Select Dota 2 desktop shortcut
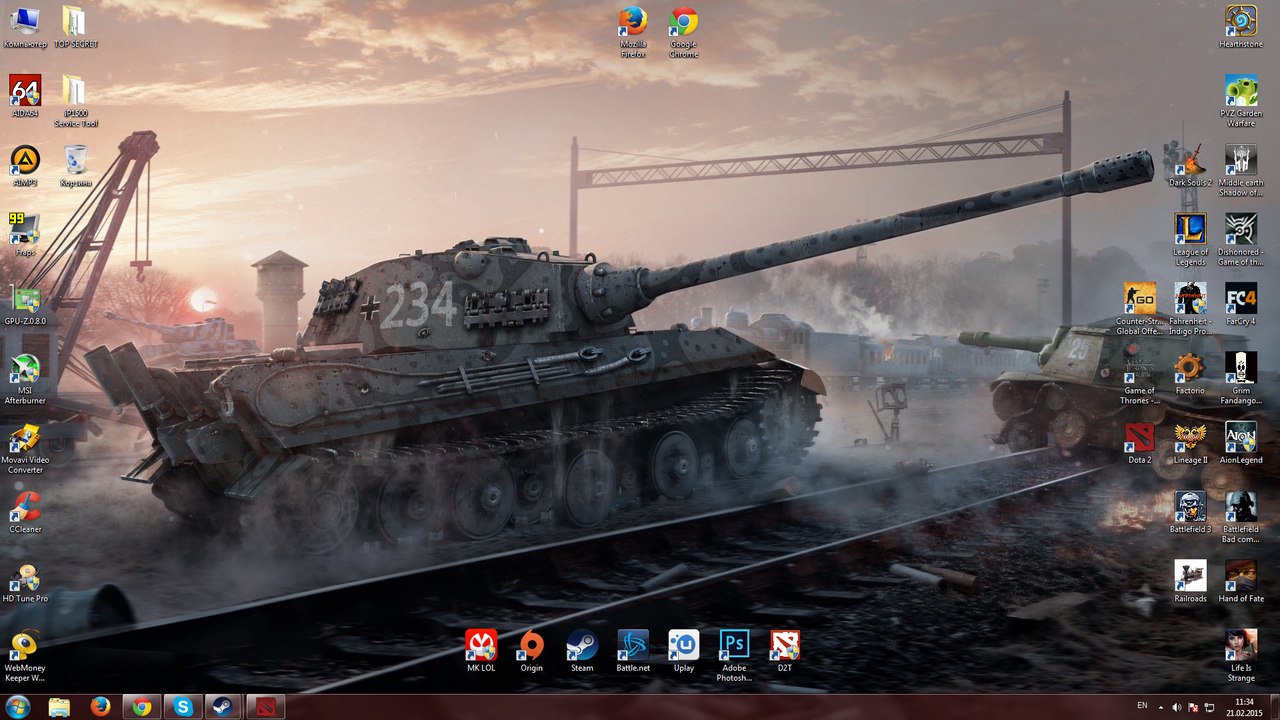The width and height of the screenshot is (1280, 720). 1139,443
